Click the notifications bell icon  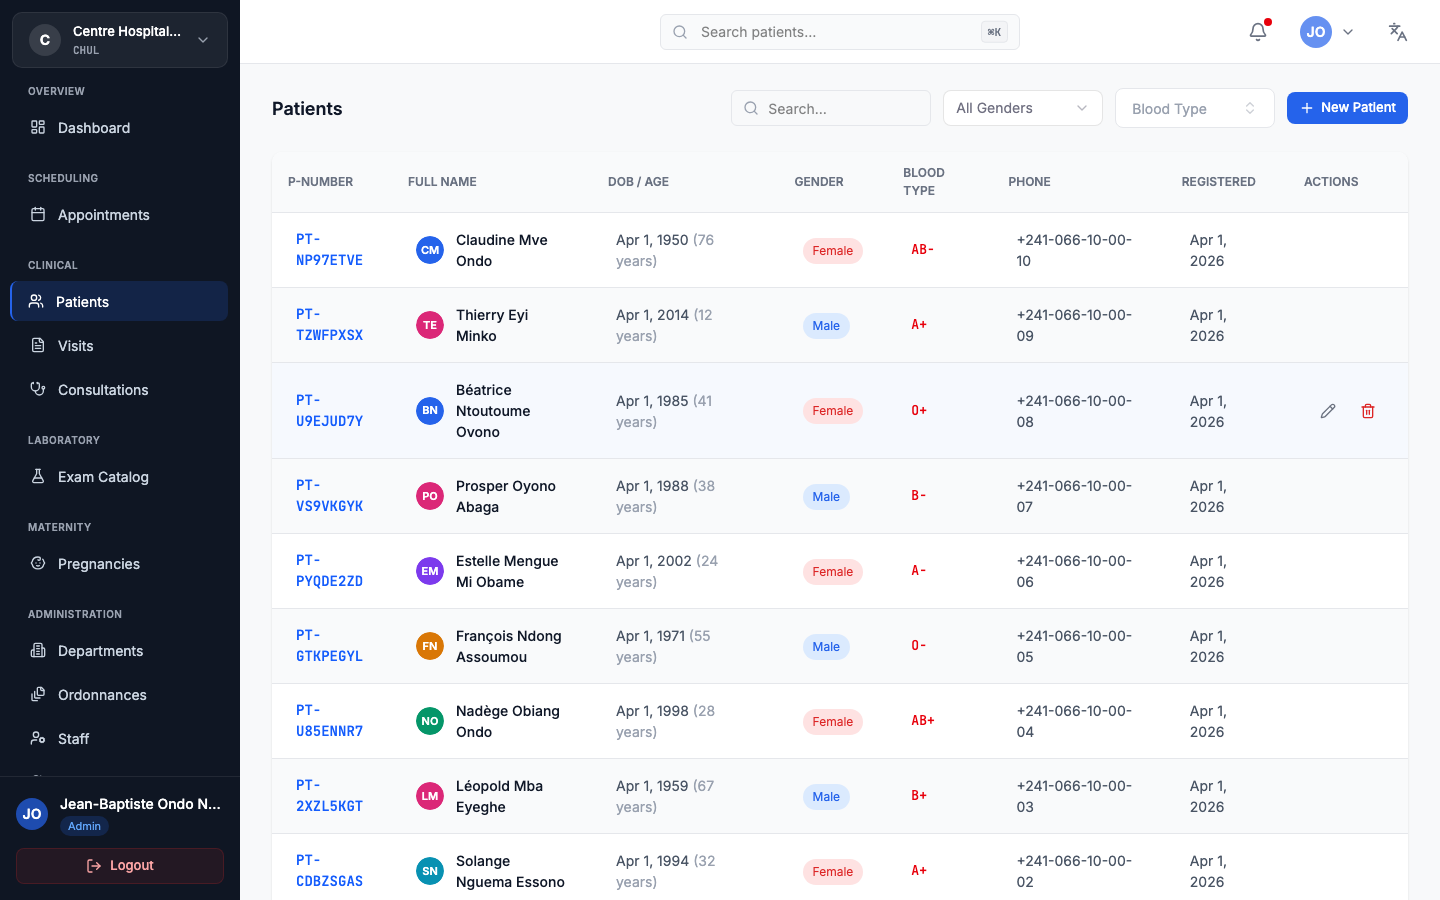(1258, 32)
